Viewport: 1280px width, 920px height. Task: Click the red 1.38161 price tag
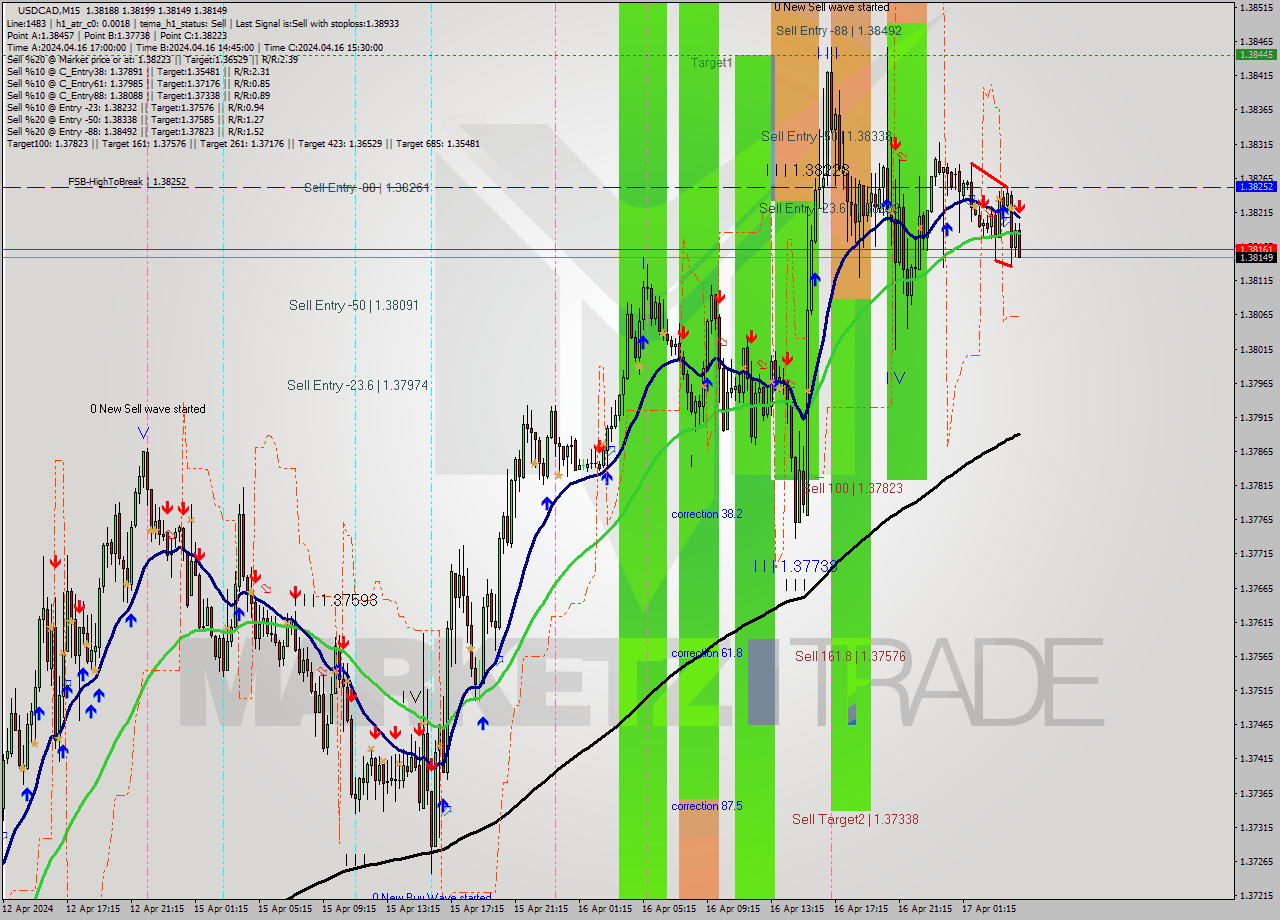click(x=1256, y=248)
